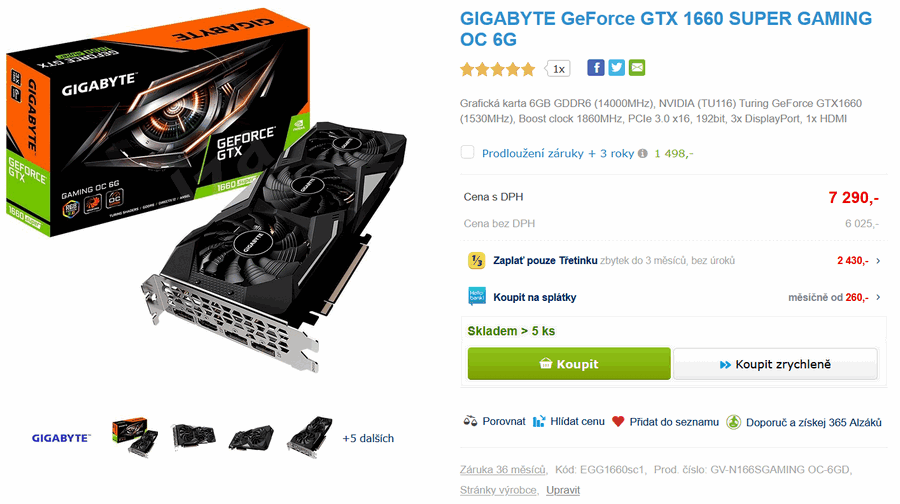
Task: Click Koupit zrychleně button
Action: (x=775, y=365)
